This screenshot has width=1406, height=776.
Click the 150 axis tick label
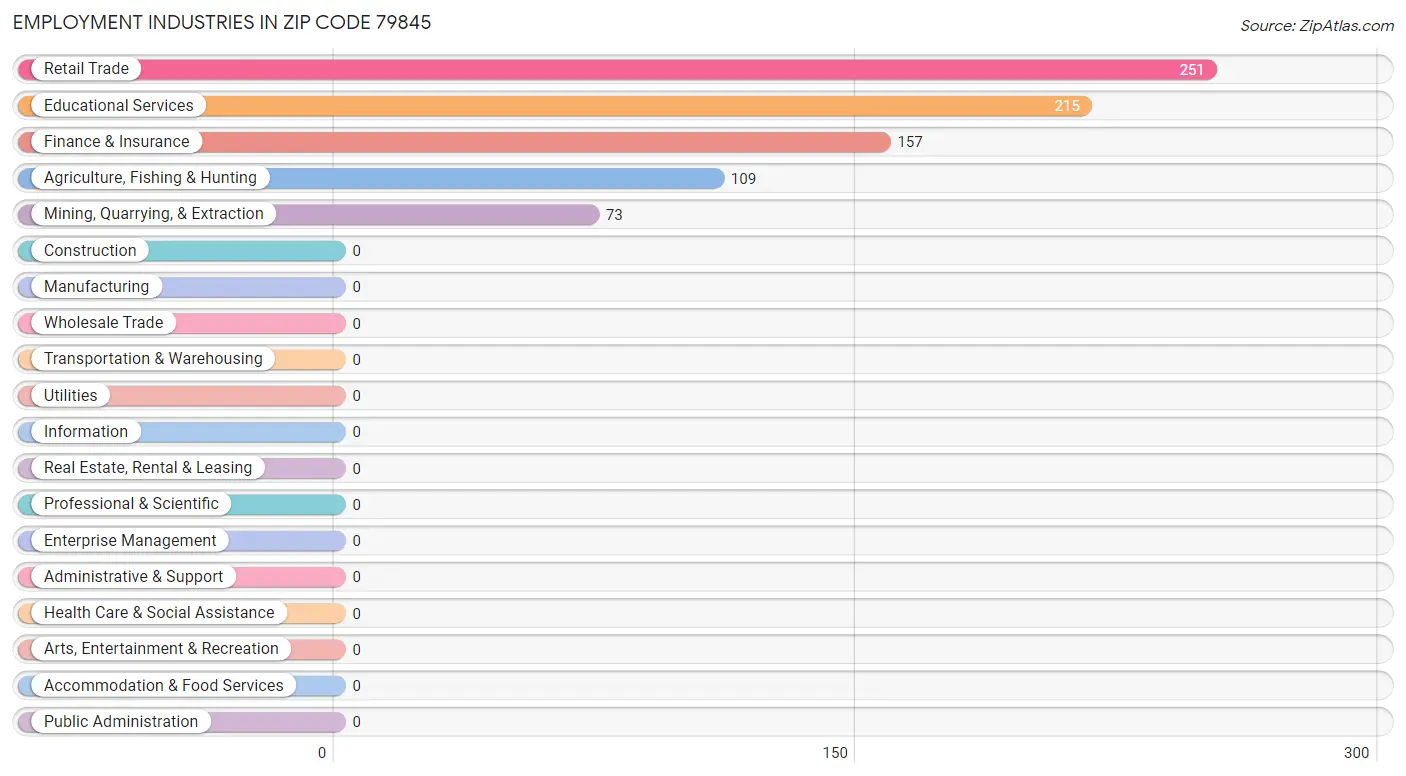point(835,753)
